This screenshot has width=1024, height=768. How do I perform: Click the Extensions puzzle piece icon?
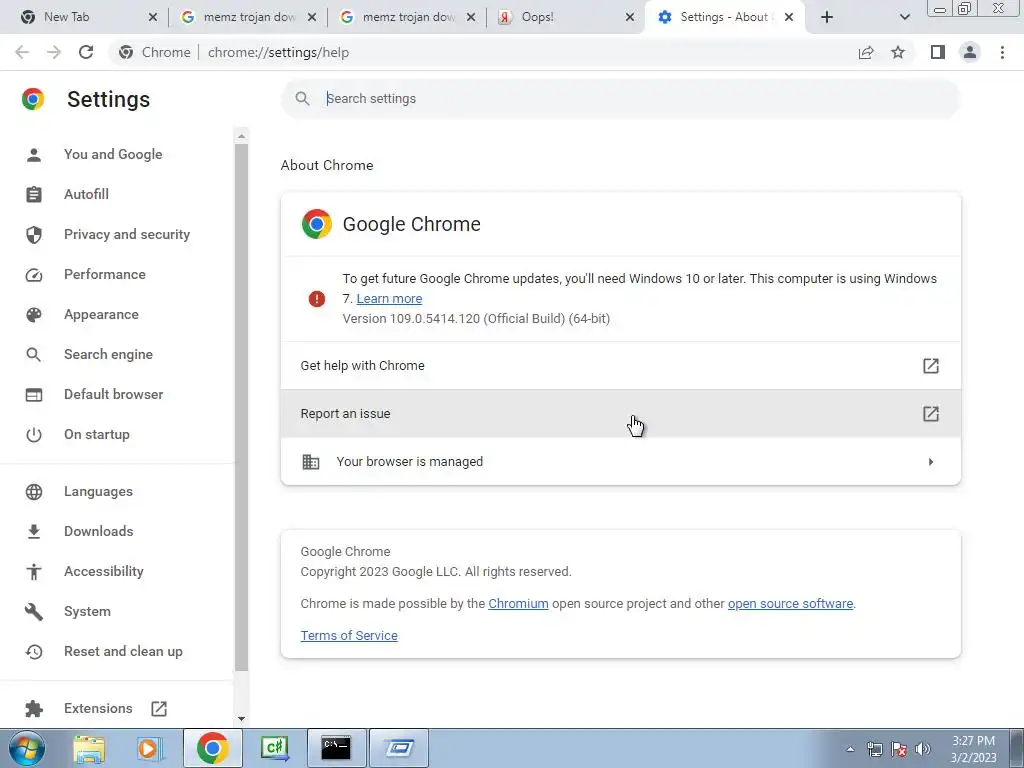[34, 708]
